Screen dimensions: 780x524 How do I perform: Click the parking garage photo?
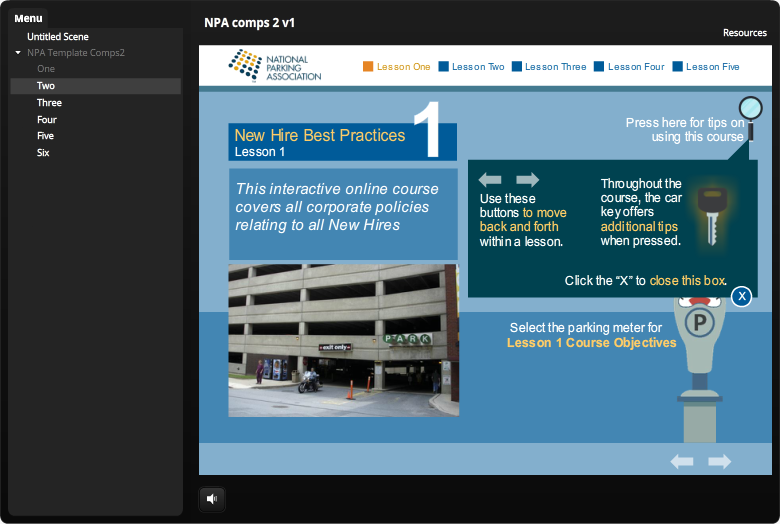(343, 340)
